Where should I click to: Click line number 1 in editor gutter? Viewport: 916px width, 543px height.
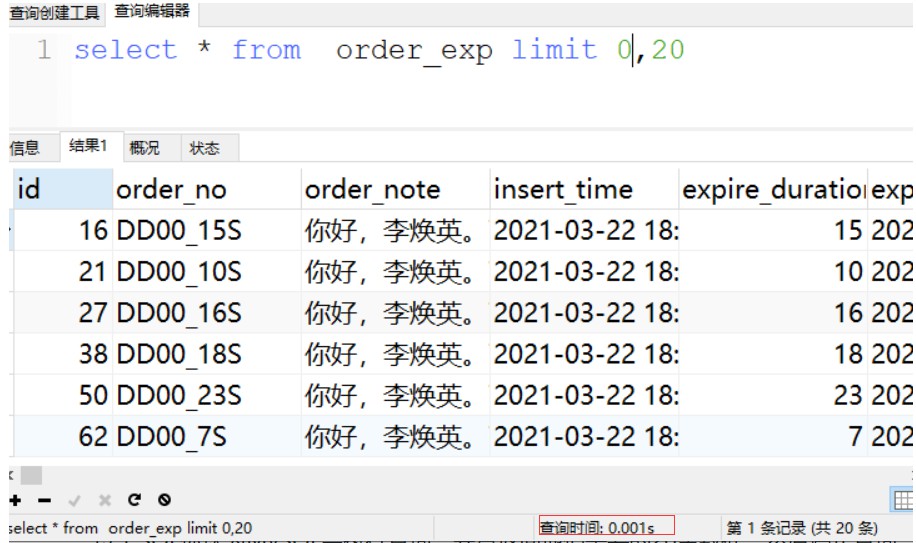[44, 50]
